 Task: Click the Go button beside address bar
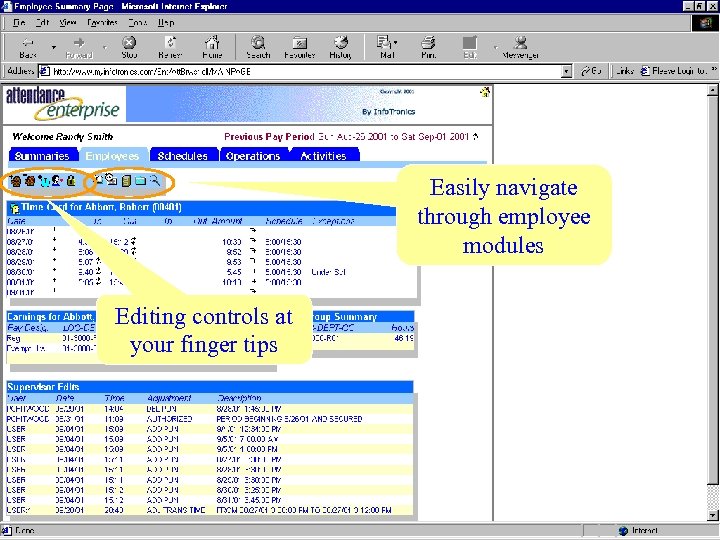pos(591,71)
